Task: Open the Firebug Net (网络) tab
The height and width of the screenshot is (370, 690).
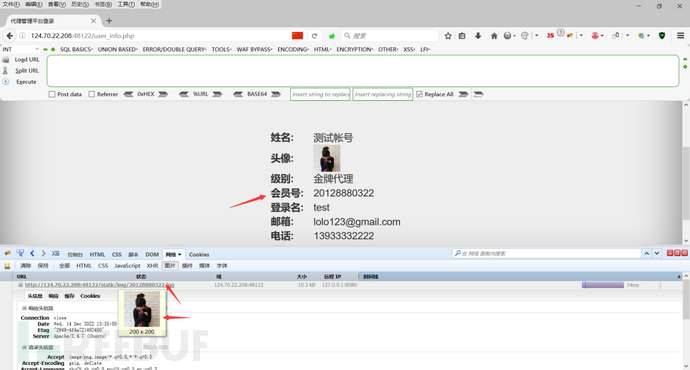Action: pos(173,254)
